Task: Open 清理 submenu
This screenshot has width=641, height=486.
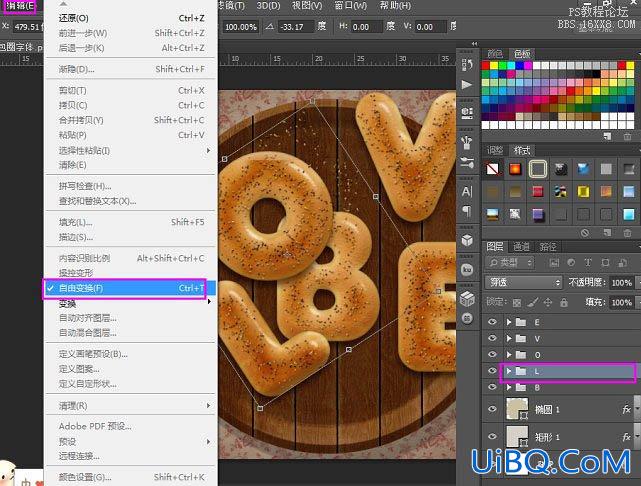Action: click(130, 405)
